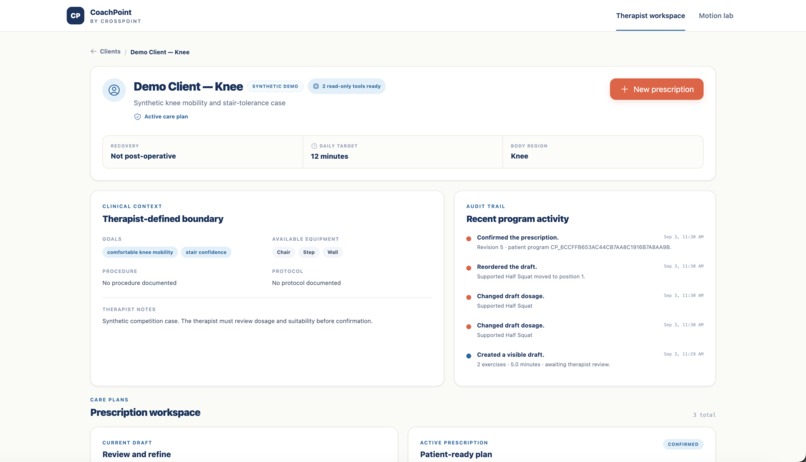Select the stair confidence goal tag
The height and width of the screenshot is (462, 806).
206,252
